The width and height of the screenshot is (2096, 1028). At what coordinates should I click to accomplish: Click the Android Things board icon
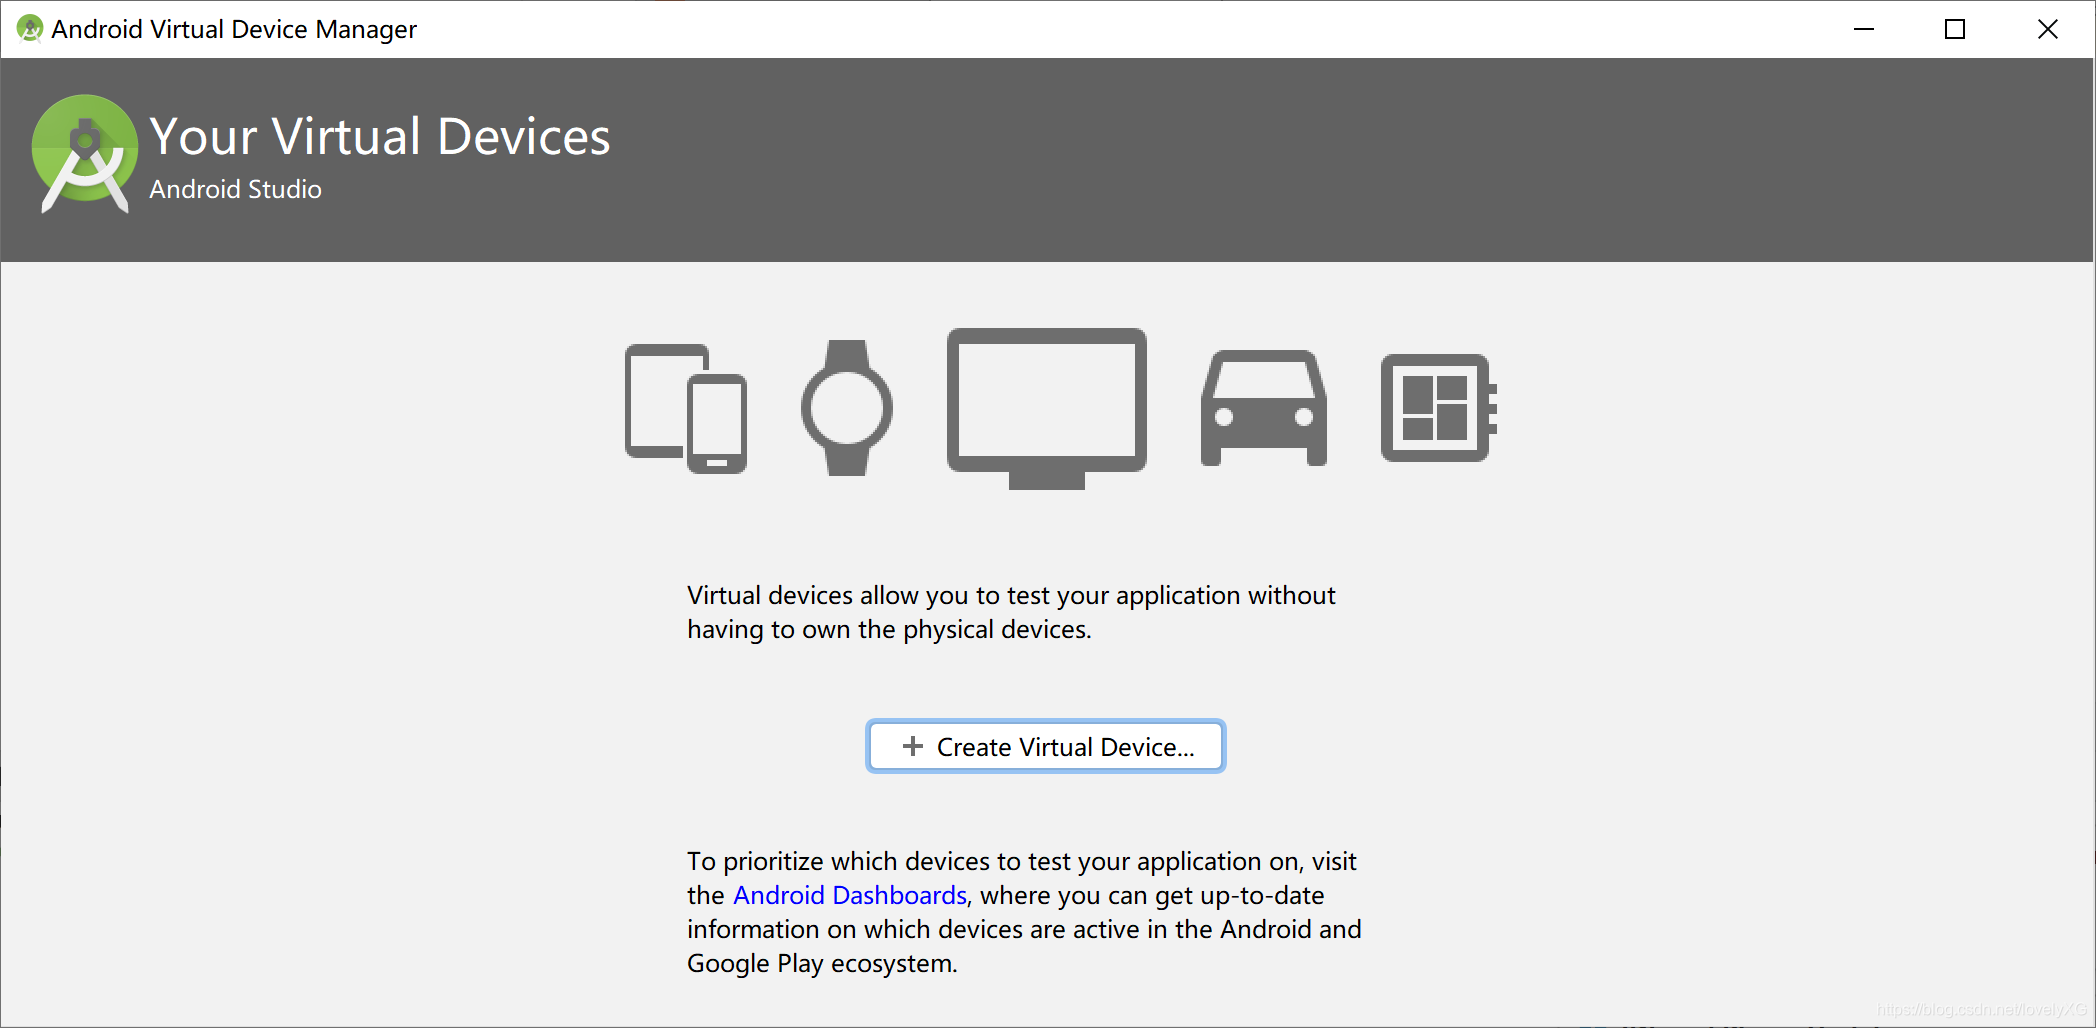1438,408
